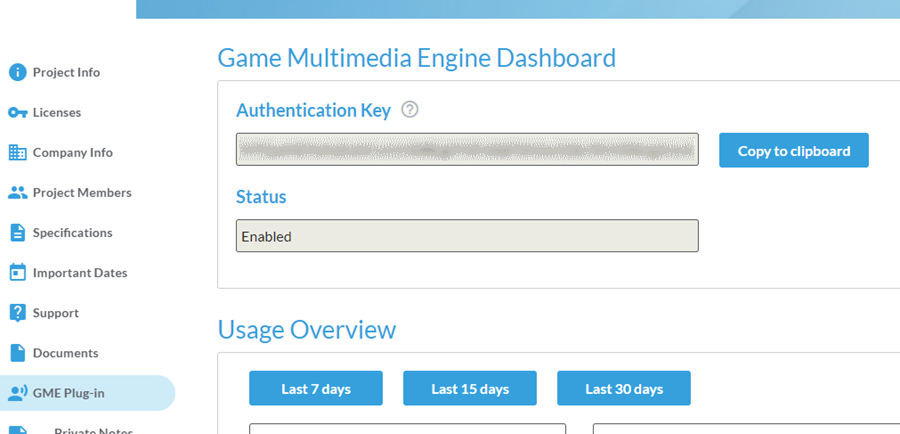The height and width of the screenshot is (434, 900).
Task: Click the Licenses key icon
Action: pos(17,112)
